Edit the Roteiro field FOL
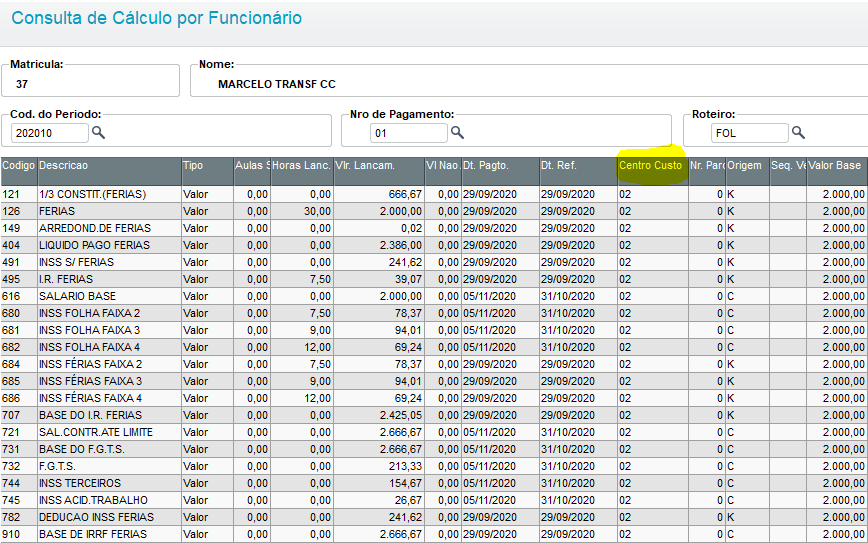Image resolution: width=868 pixels, height=543 pixels. (750, 133)
